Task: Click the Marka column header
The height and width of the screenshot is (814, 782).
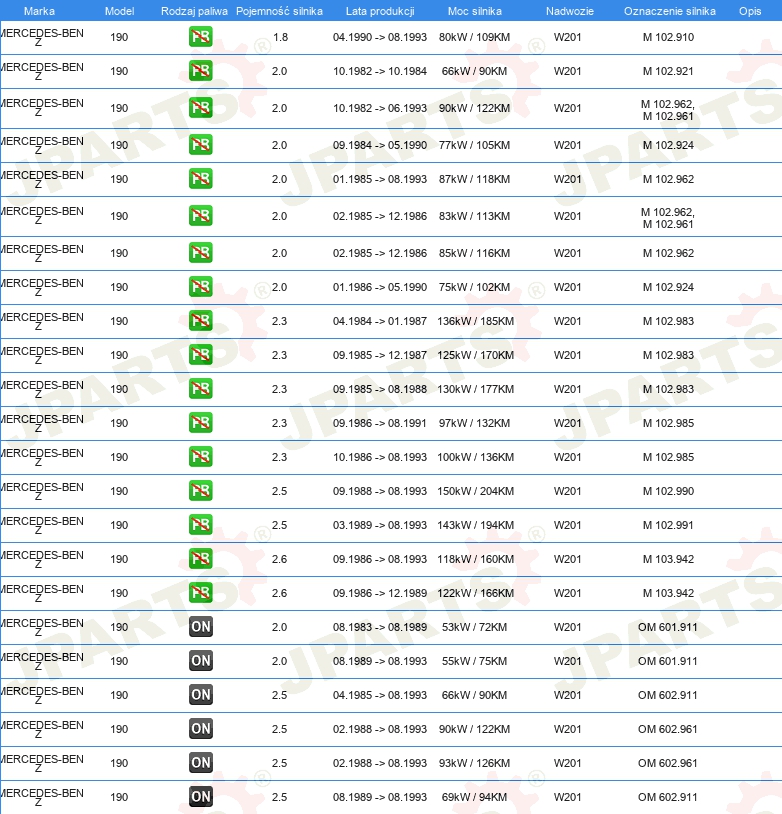Action: pos(39,11)
